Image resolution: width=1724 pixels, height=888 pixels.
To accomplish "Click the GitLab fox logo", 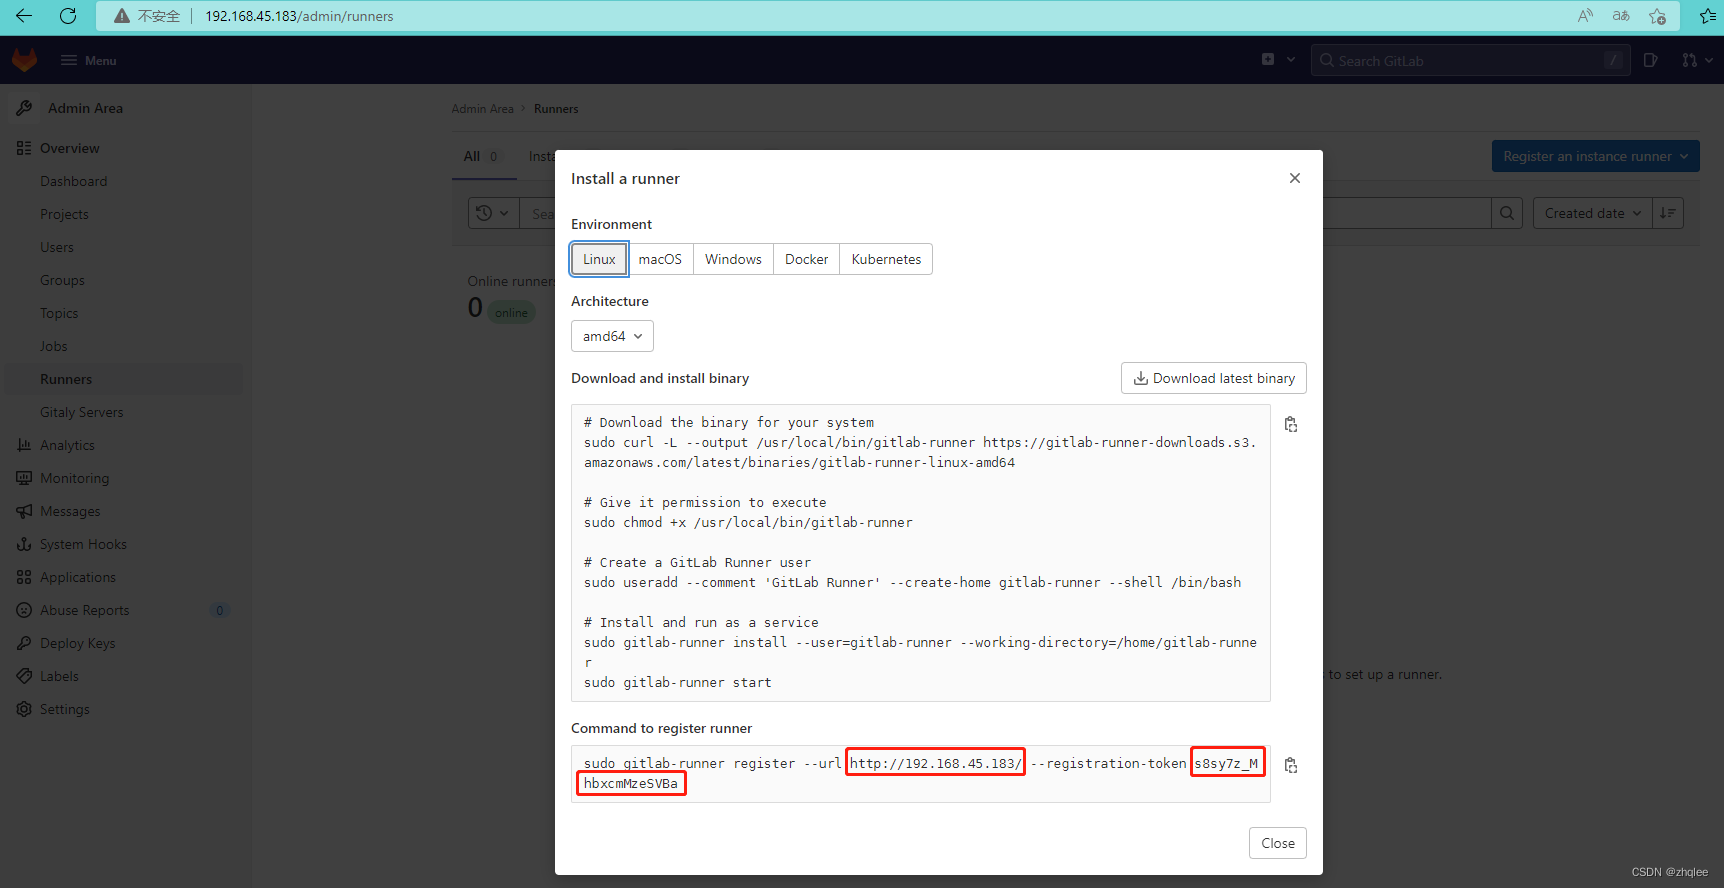I will pos(25,60).
